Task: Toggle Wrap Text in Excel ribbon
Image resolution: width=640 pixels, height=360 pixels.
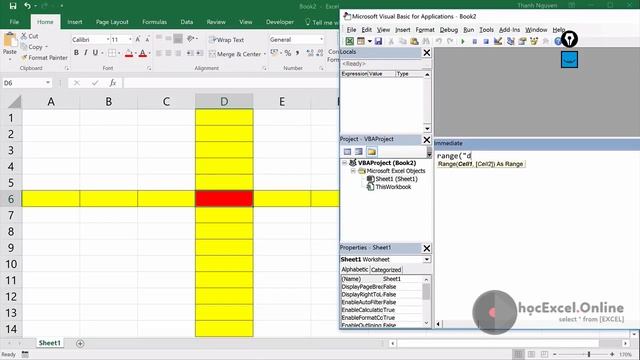Action: point(226,40)
